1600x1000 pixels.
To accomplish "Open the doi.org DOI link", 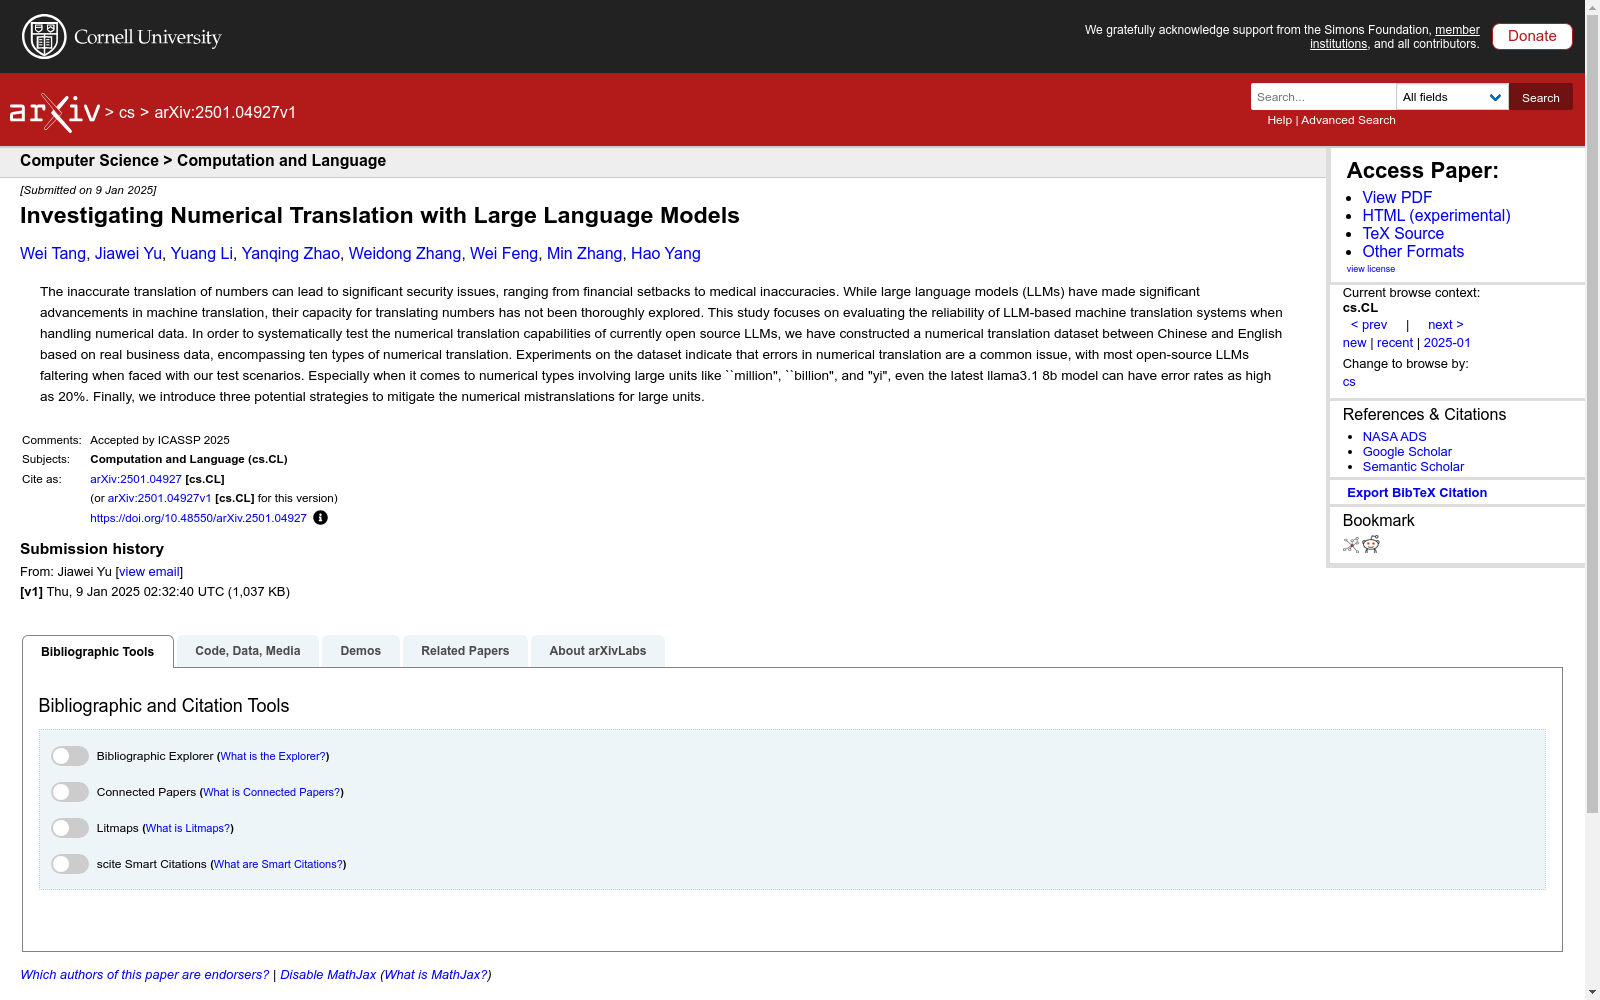I will (x=198, y=518).
